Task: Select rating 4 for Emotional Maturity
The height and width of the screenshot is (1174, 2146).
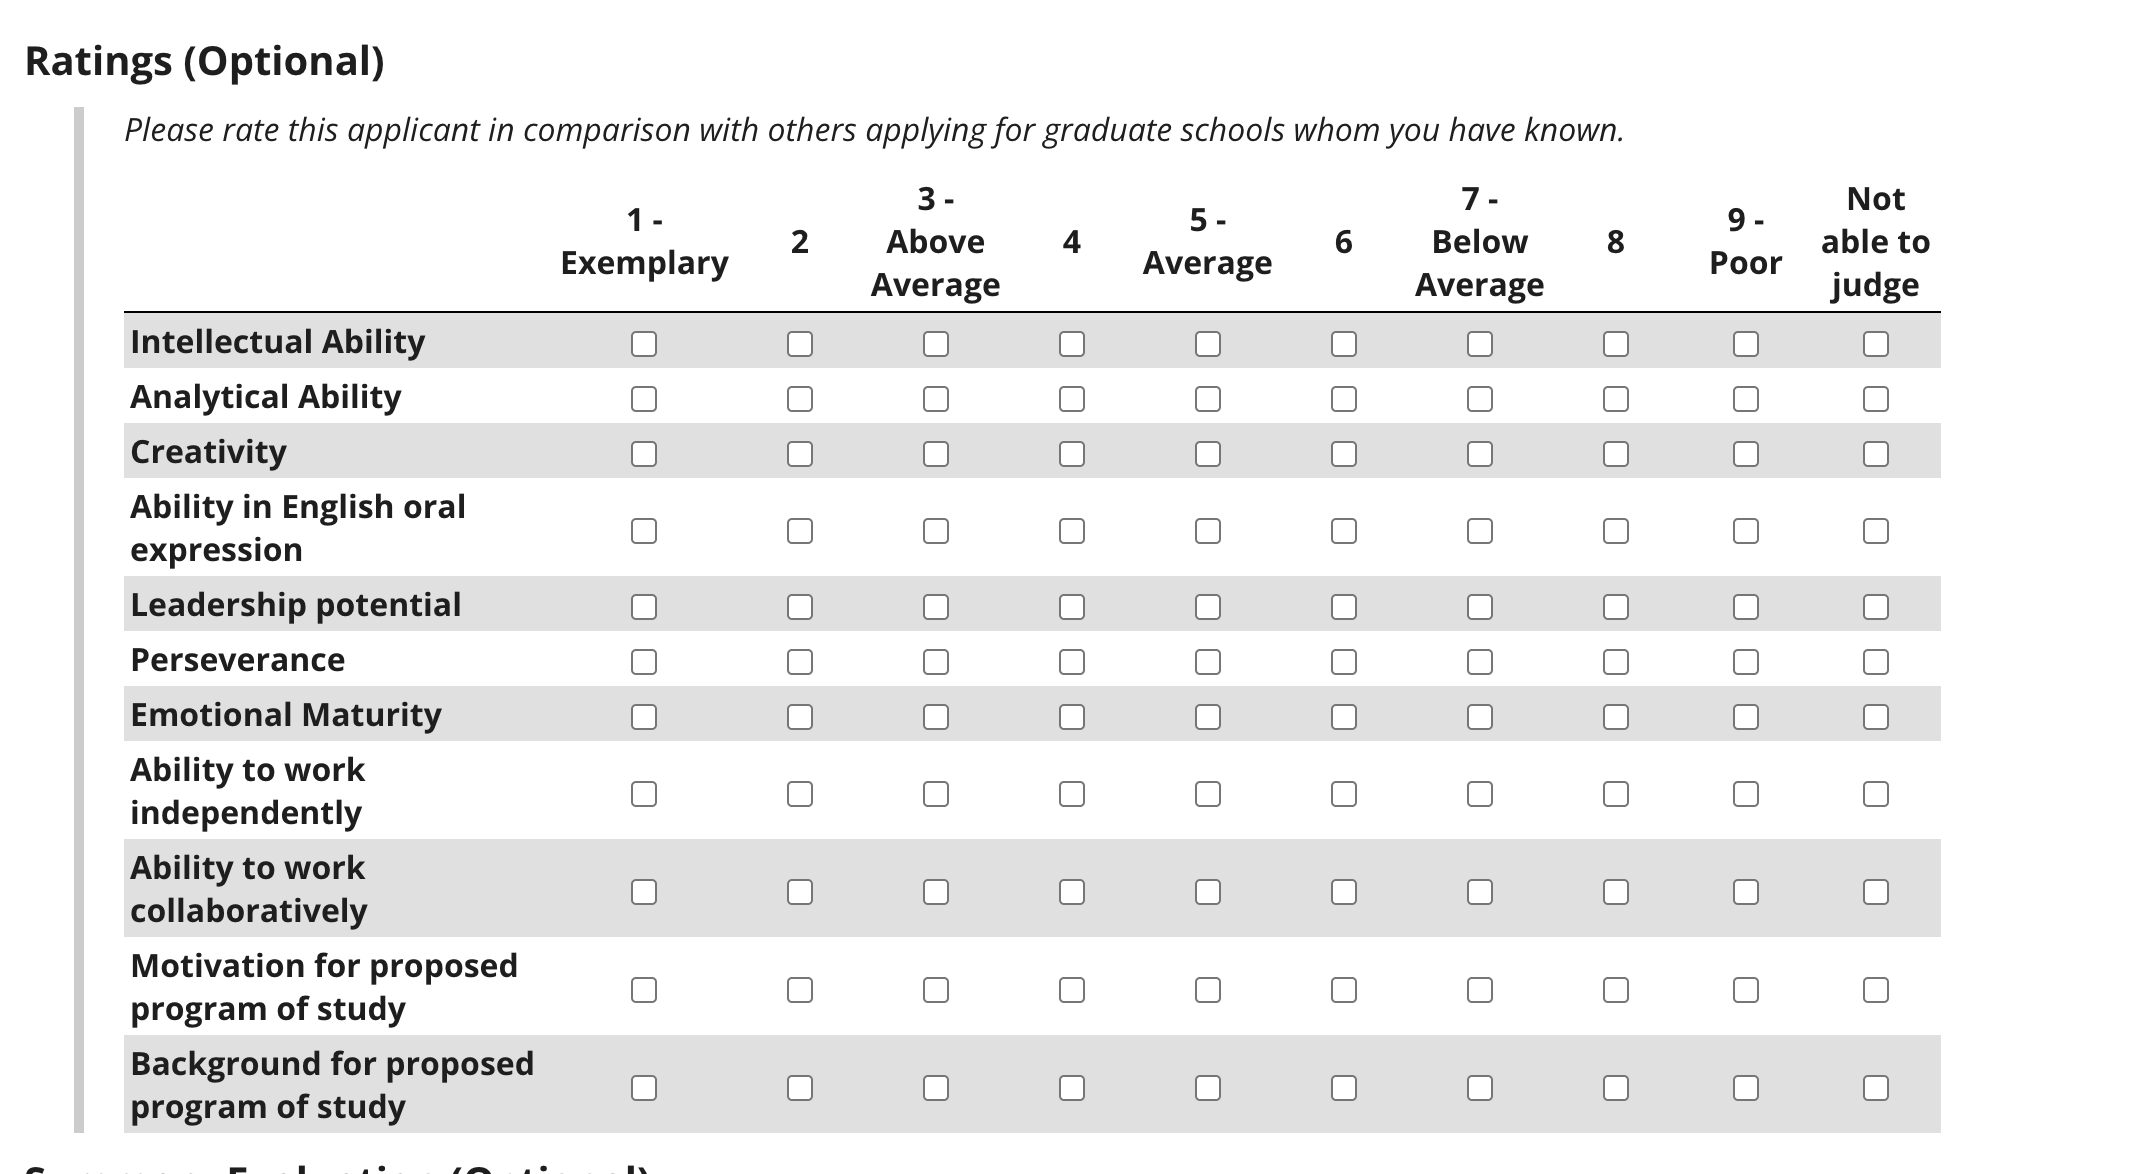Action: coord(1072,717)
